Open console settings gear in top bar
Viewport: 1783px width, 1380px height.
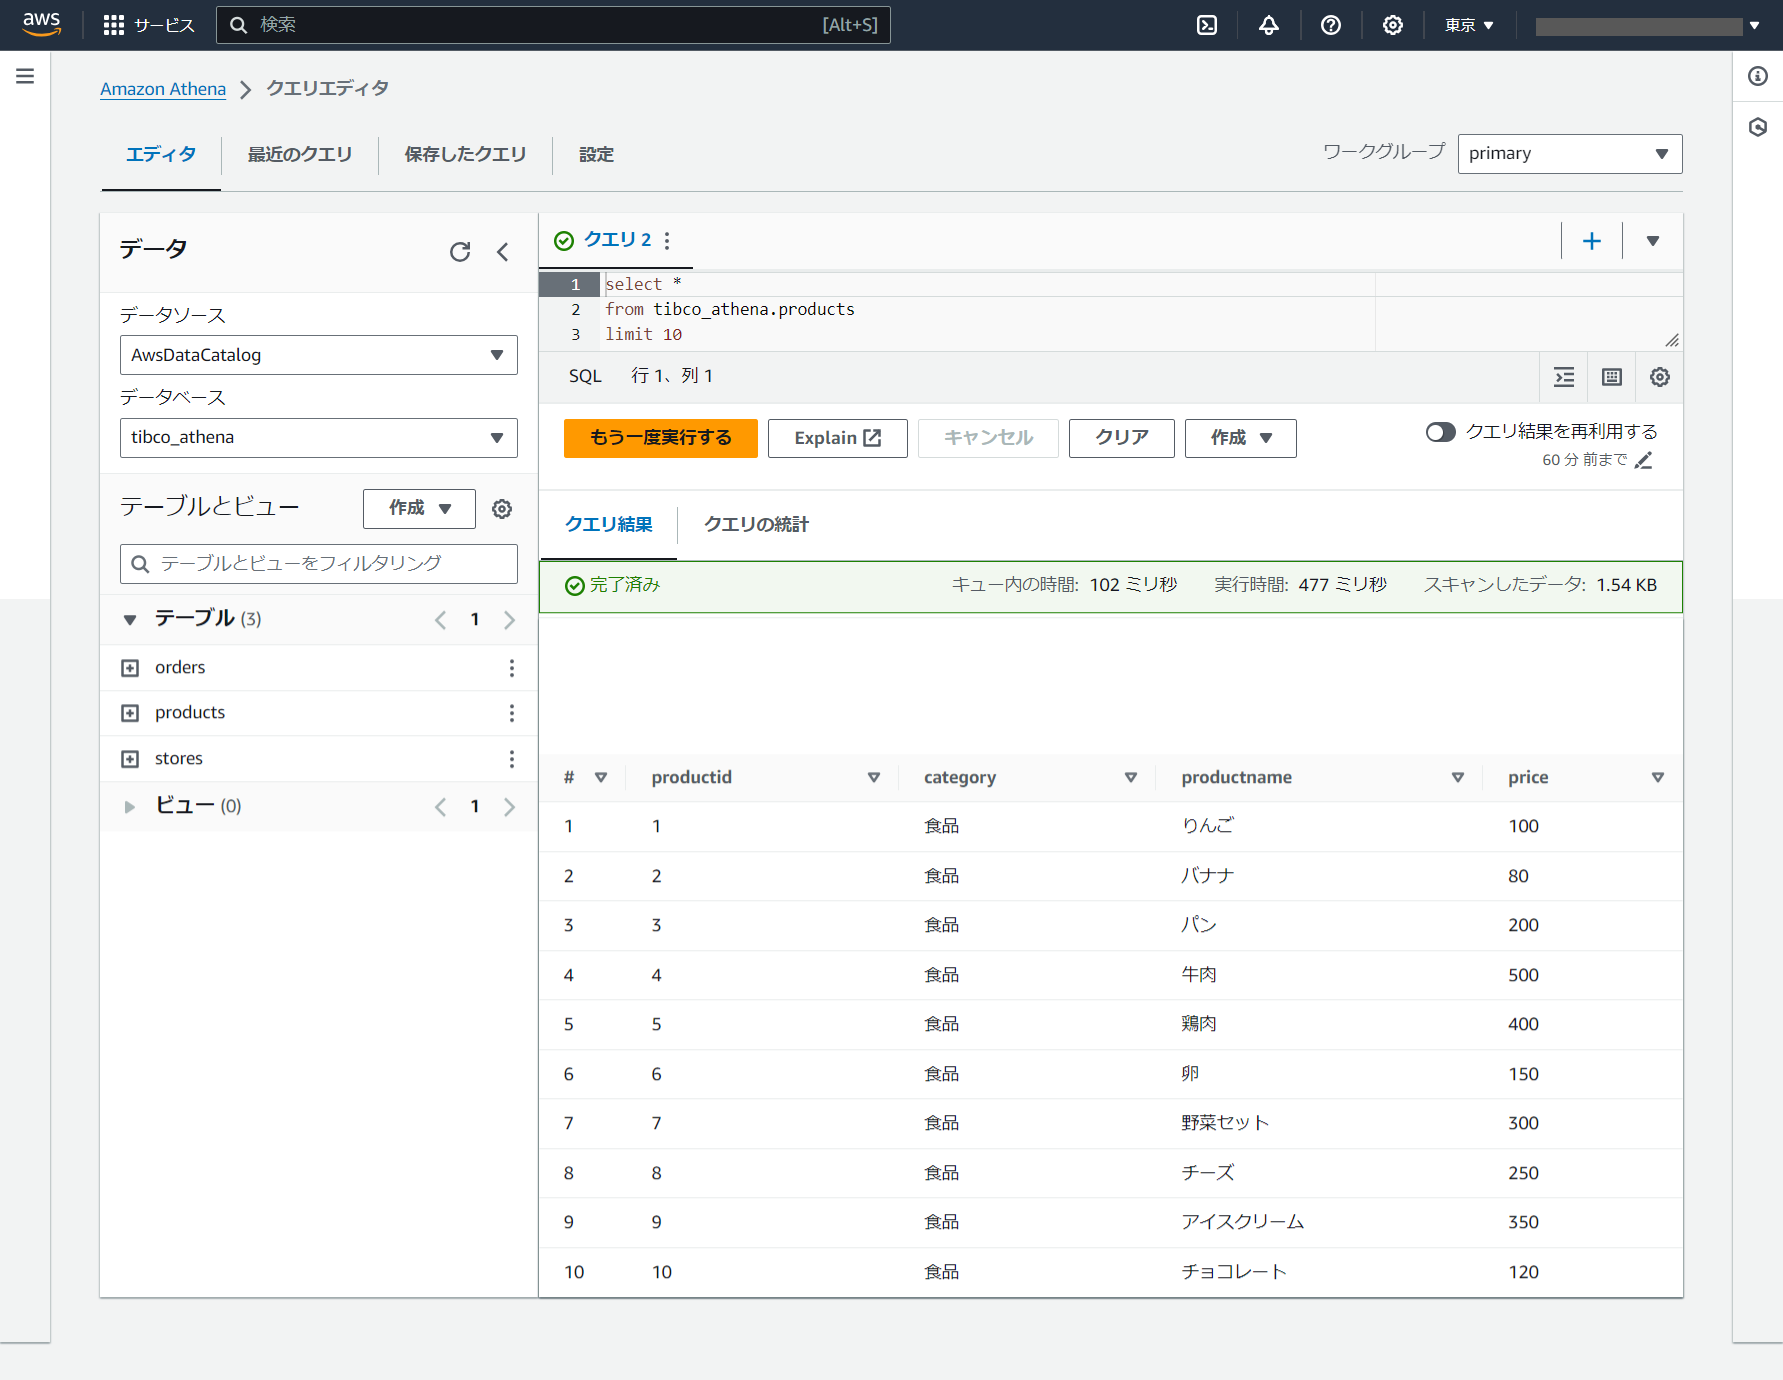click(x=1393, y=25)
